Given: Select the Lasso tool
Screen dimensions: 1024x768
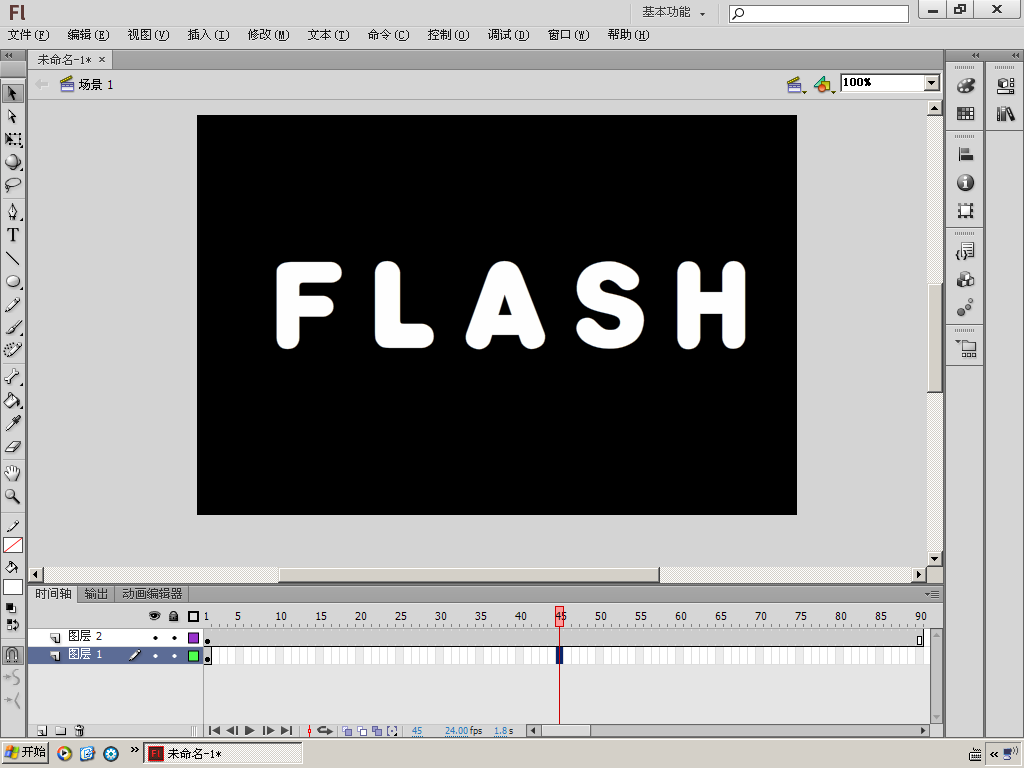Looking at the screenshot, I should coord(12,185).
